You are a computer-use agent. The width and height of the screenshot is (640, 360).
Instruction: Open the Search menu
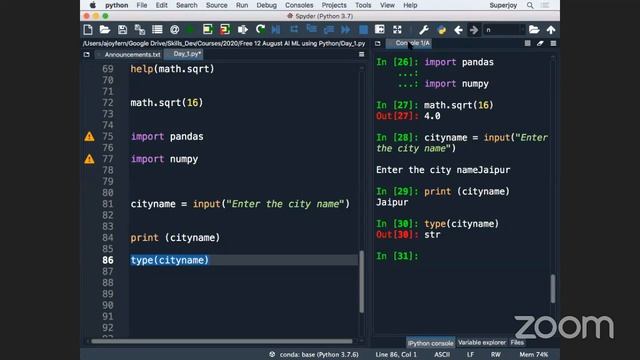tap(187, 5)
